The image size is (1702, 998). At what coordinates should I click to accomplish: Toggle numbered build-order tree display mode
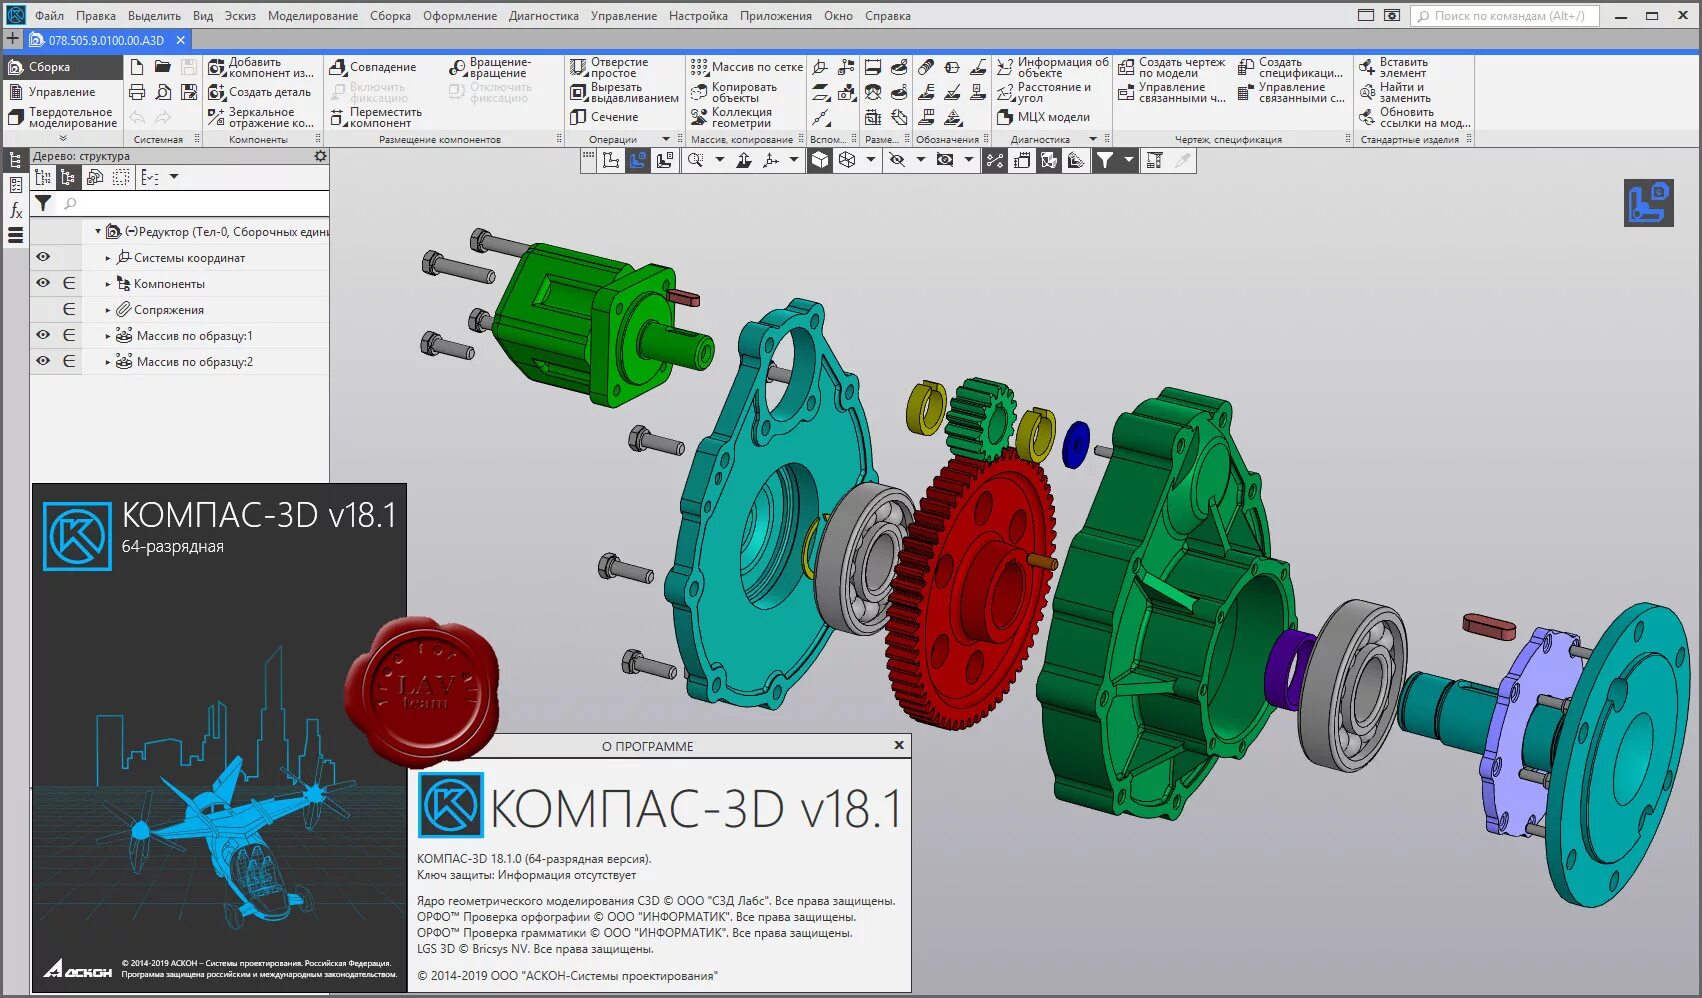[x=43, y=177]
